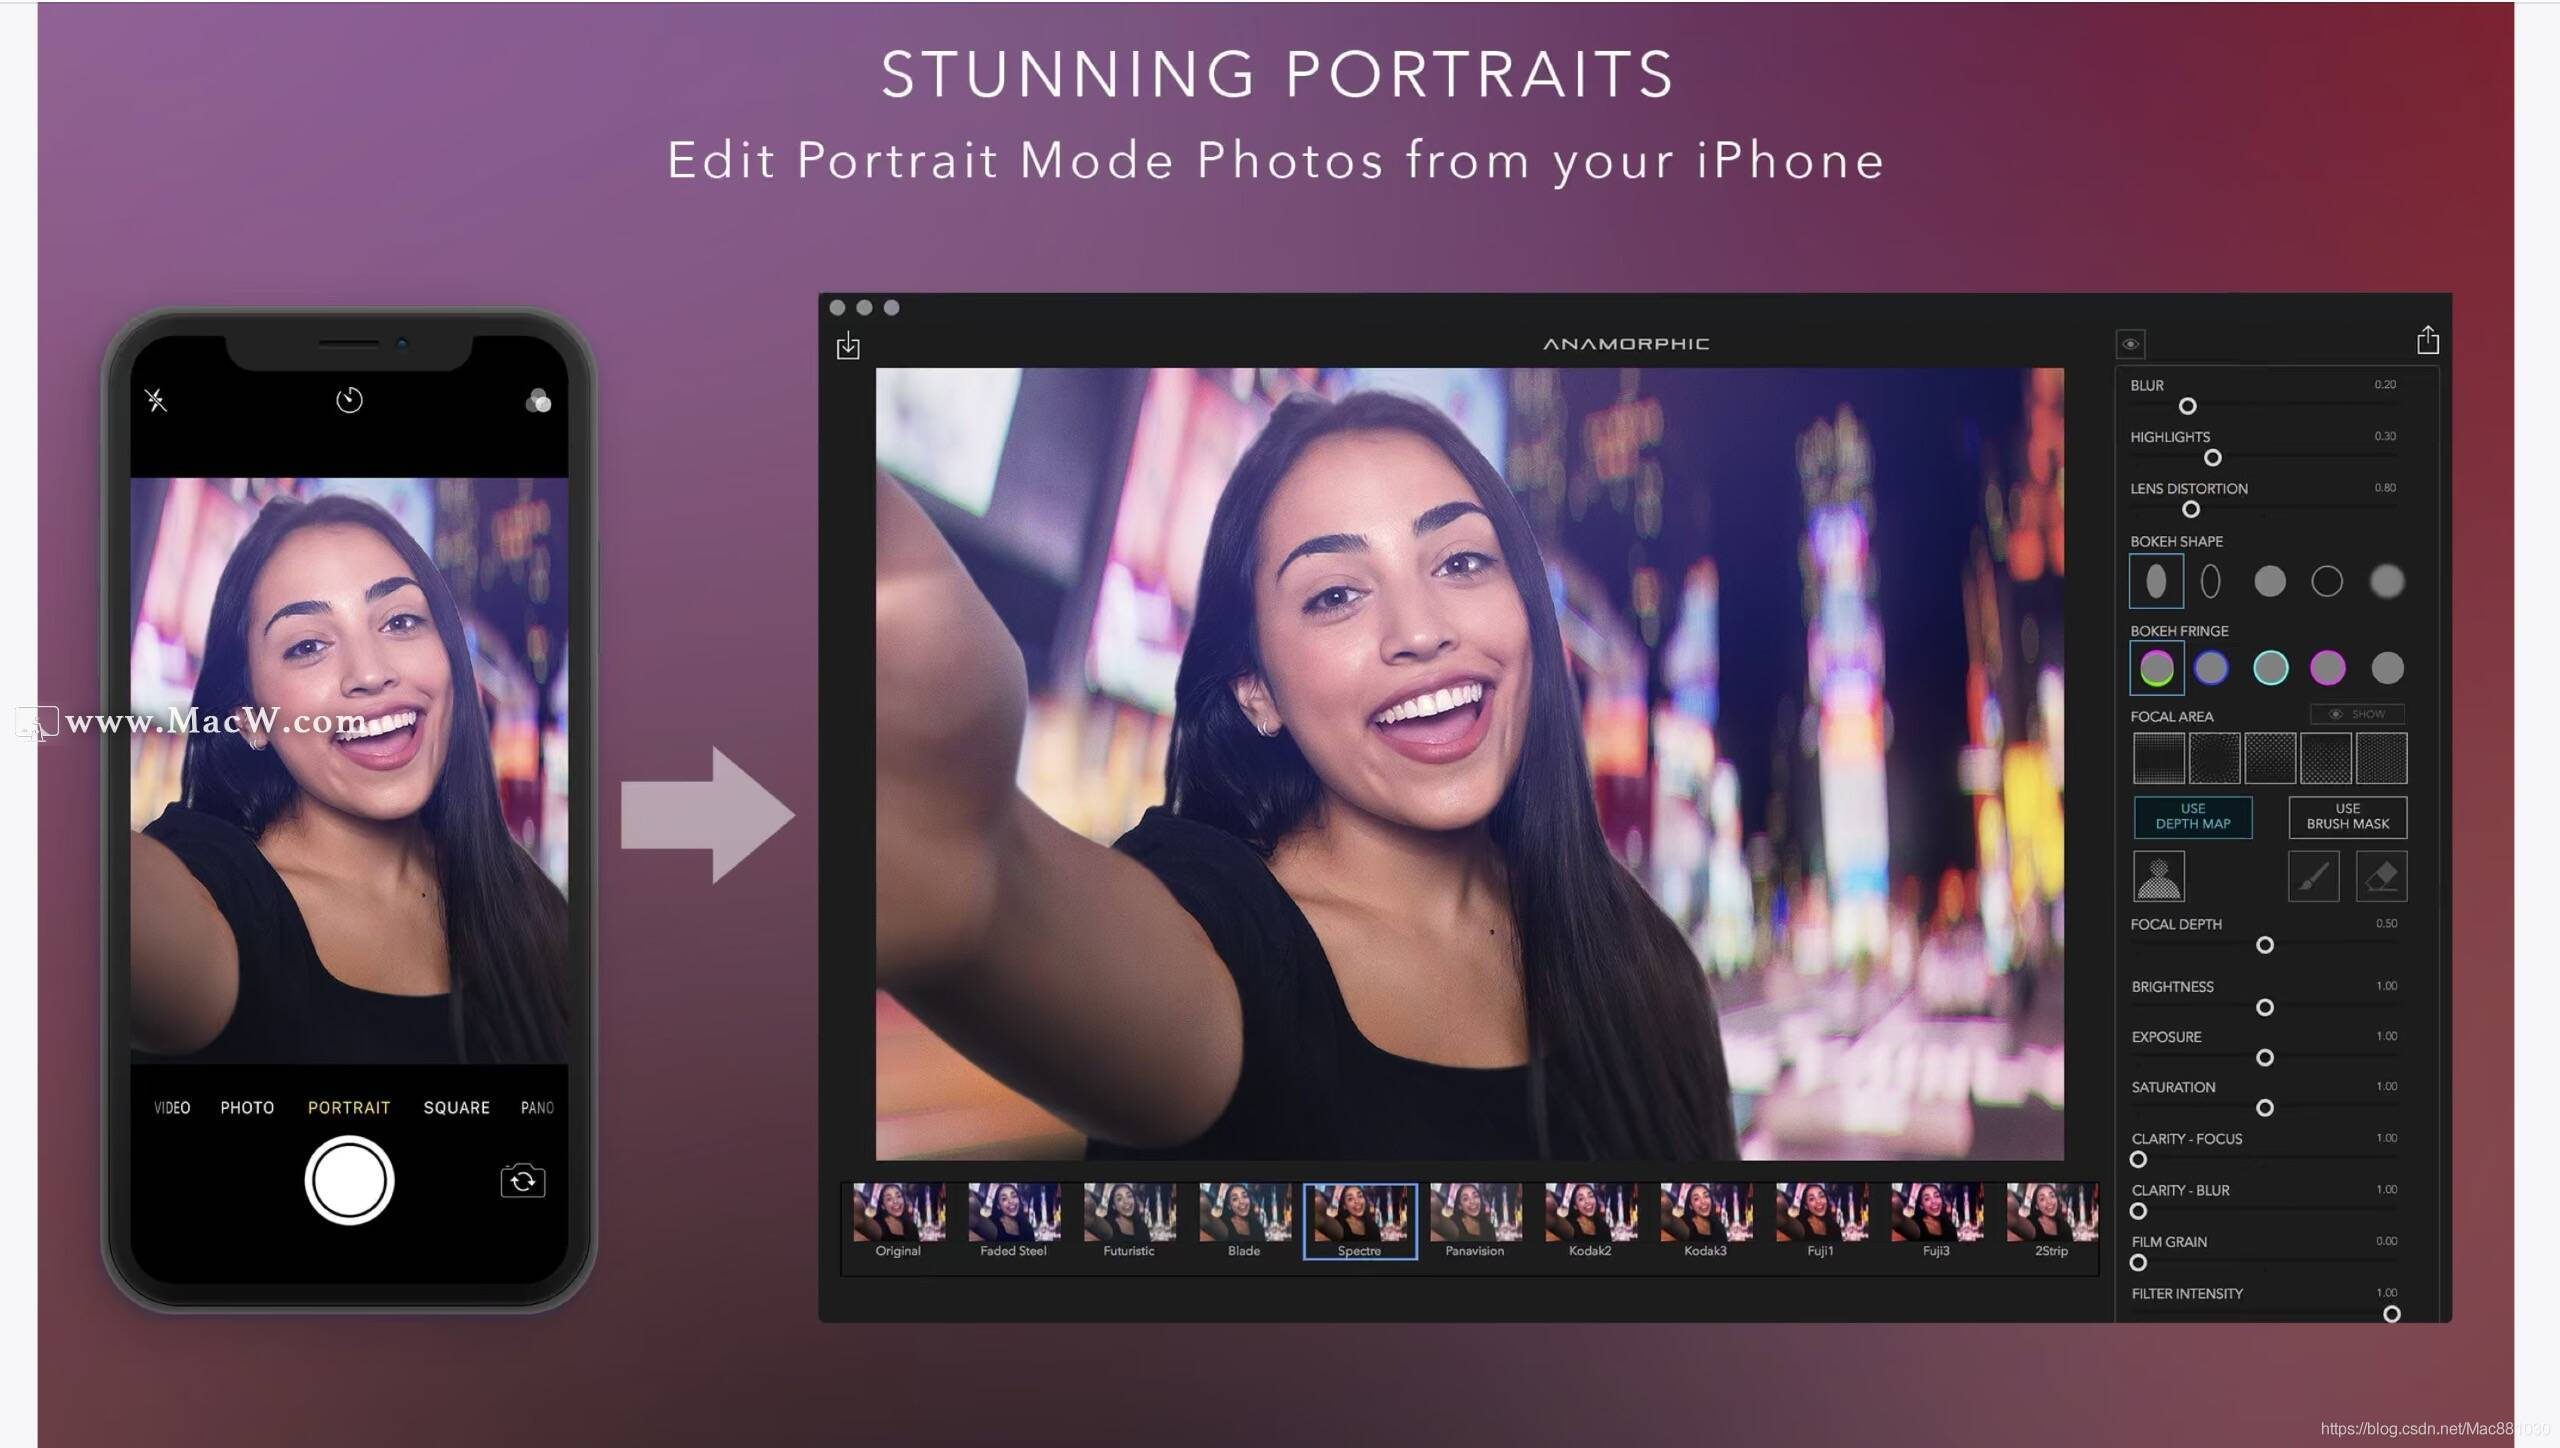Click the Brightness slider handle

coord(2265,1007)
